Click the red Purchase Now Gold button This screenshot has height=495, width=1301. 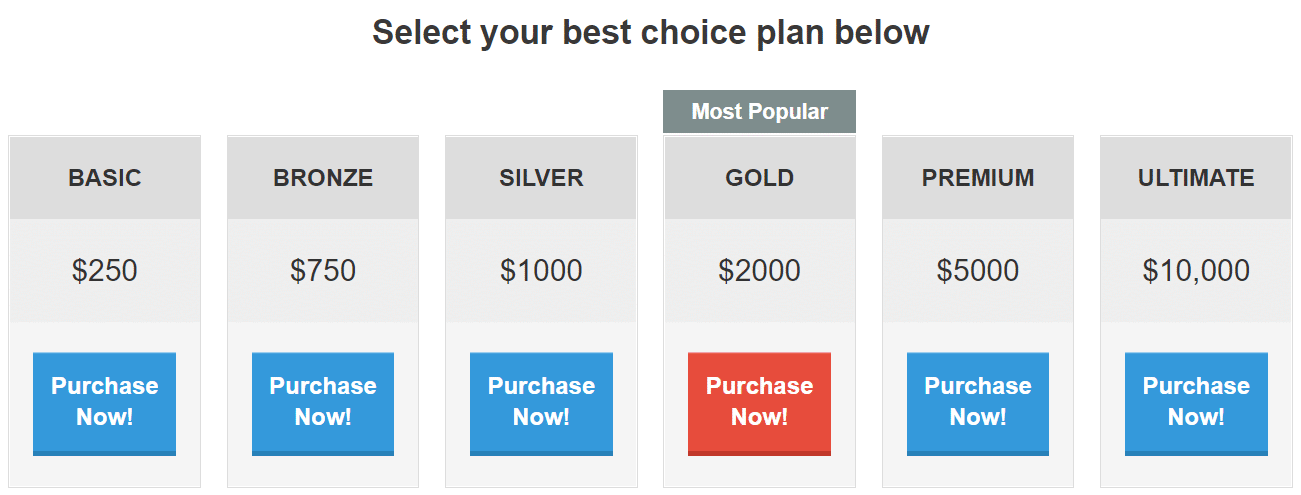click(x=759, y=403)
